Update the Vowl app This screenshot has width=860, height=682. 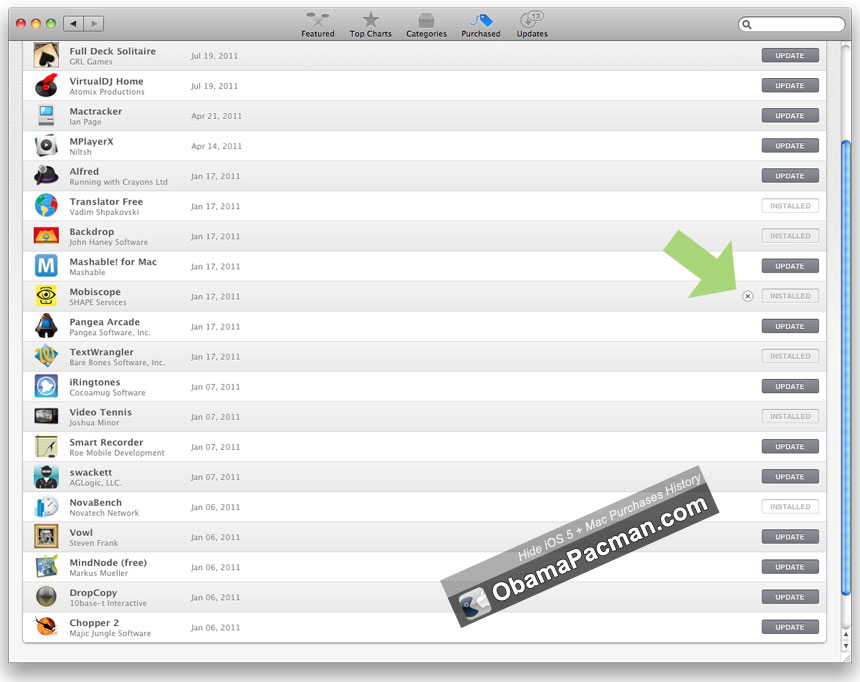[x=790, y=537]
